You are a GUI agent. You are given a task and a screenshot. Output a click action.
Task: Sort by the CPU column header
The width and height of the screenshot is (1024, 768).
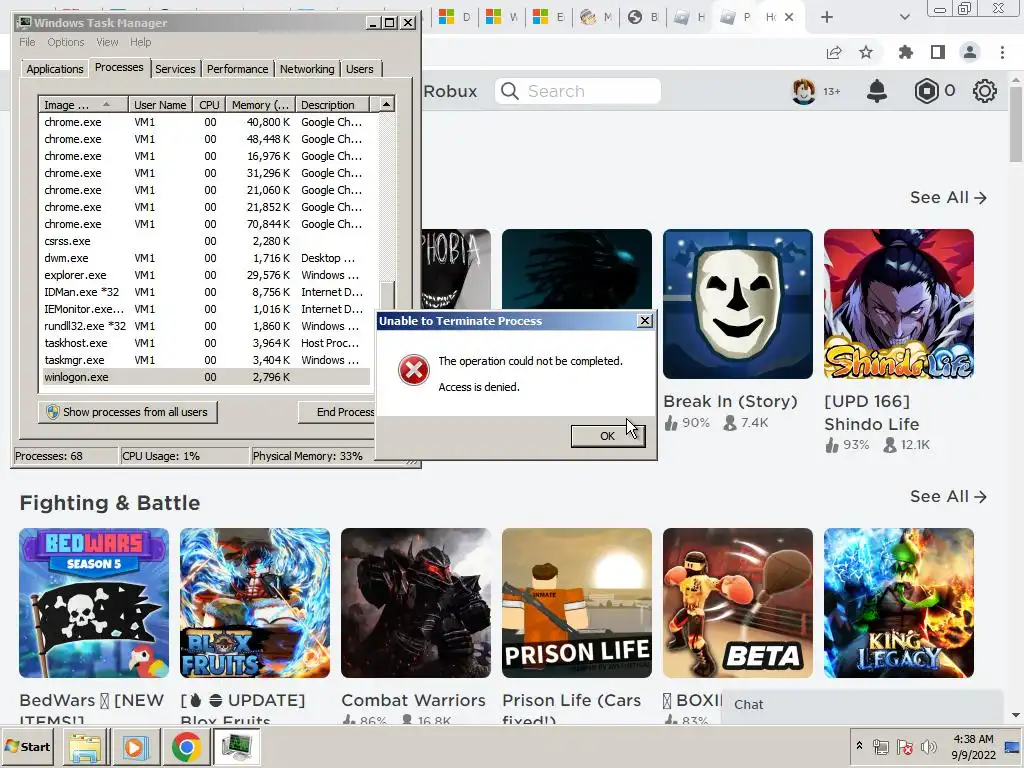click(x=209, y=104)
